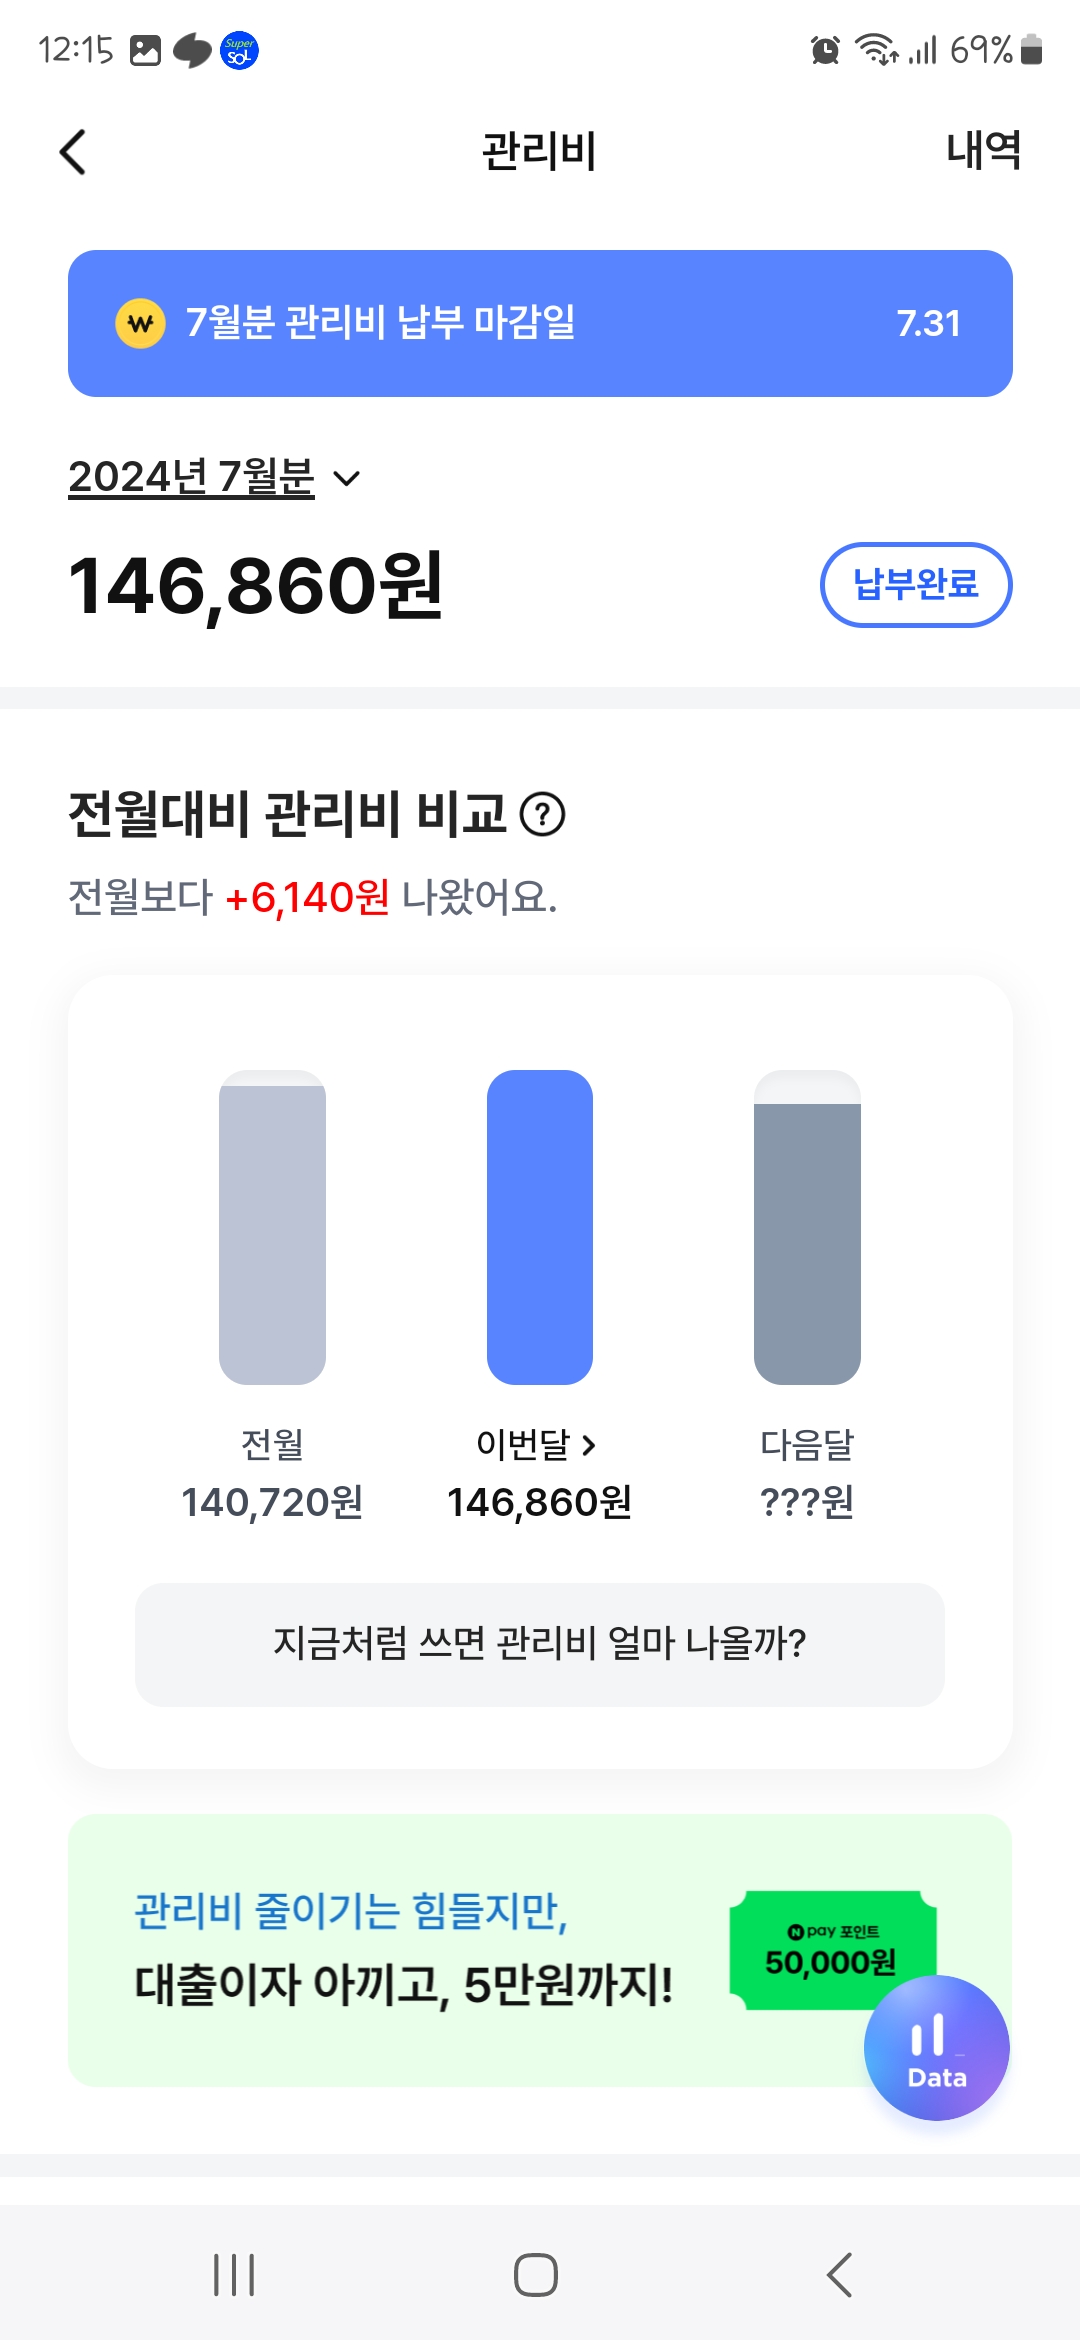Open the question mark help icon
The image size is (1080, 2340).
[x=543, y=814]
